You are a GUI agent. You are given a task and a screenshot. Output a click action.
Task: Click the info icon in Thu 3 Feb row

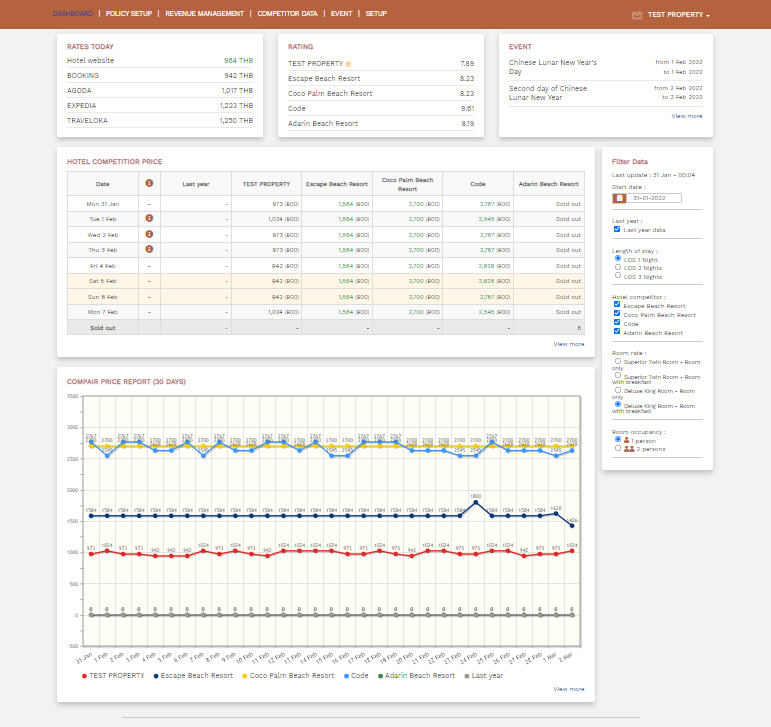149,249
